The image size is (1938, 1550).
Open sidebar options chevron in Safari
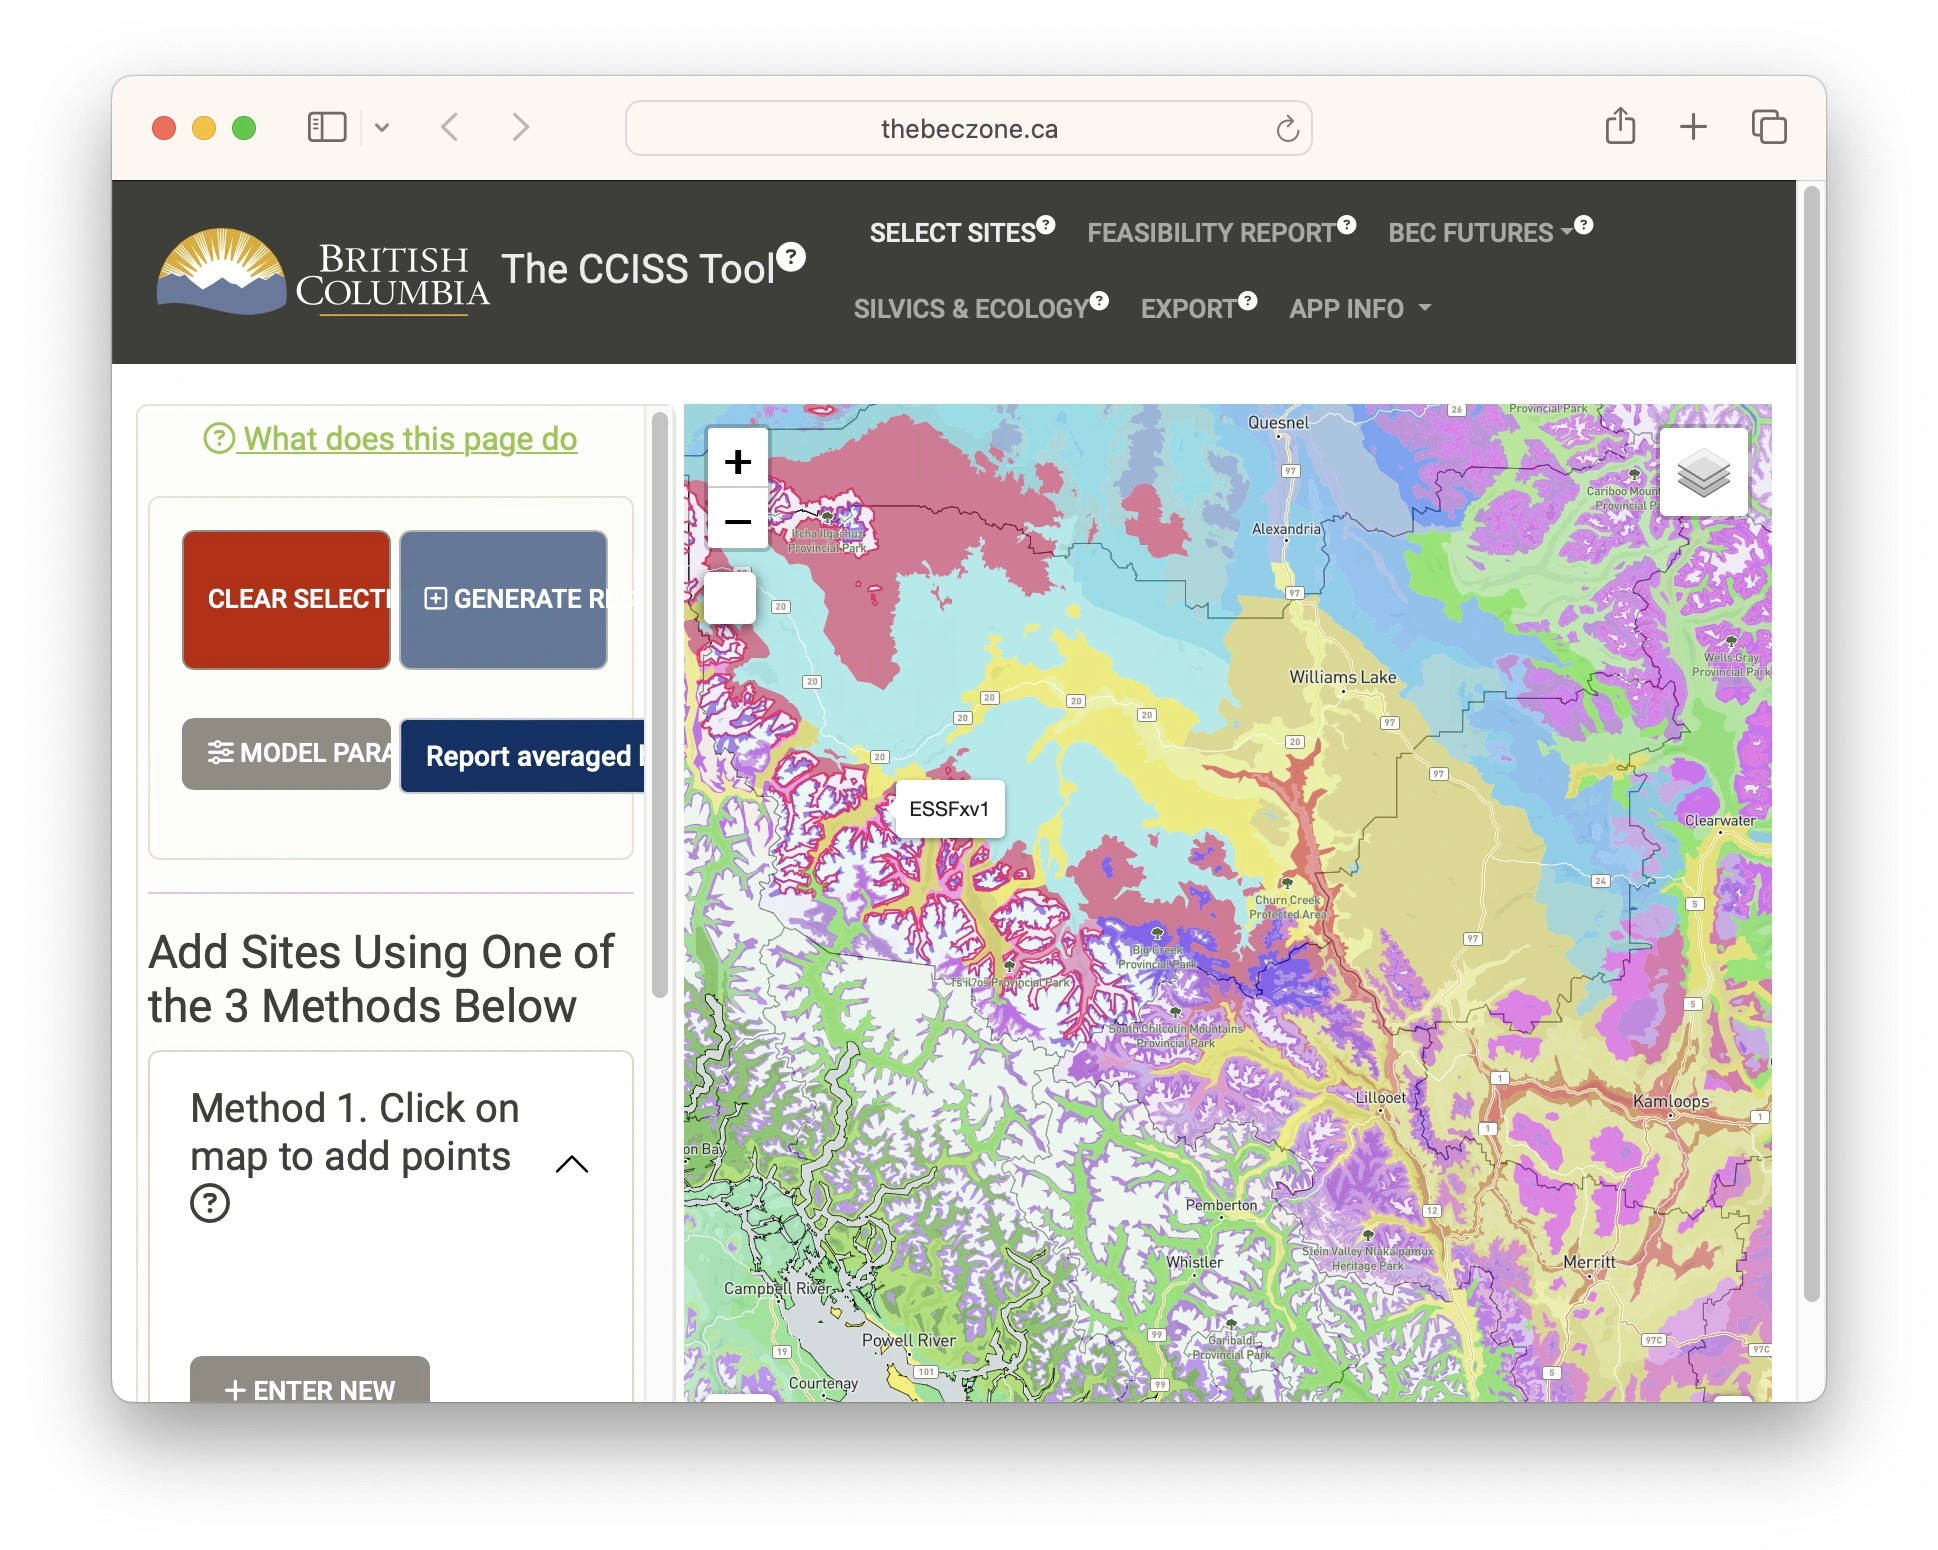[x=382, y=128]
